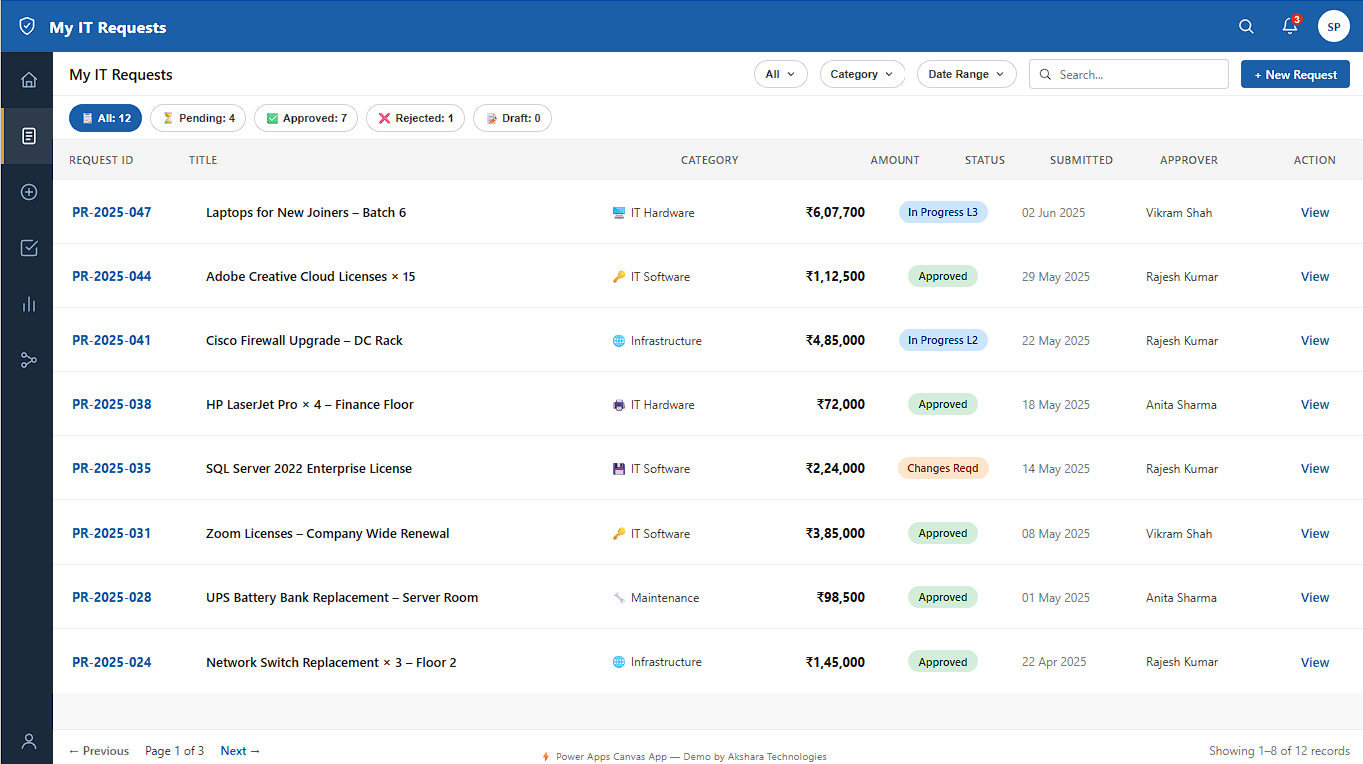This screenshot has width=1363, height=764.
Task: View the SQL Server 2022 request
Action: click(x=1315, y=468)
